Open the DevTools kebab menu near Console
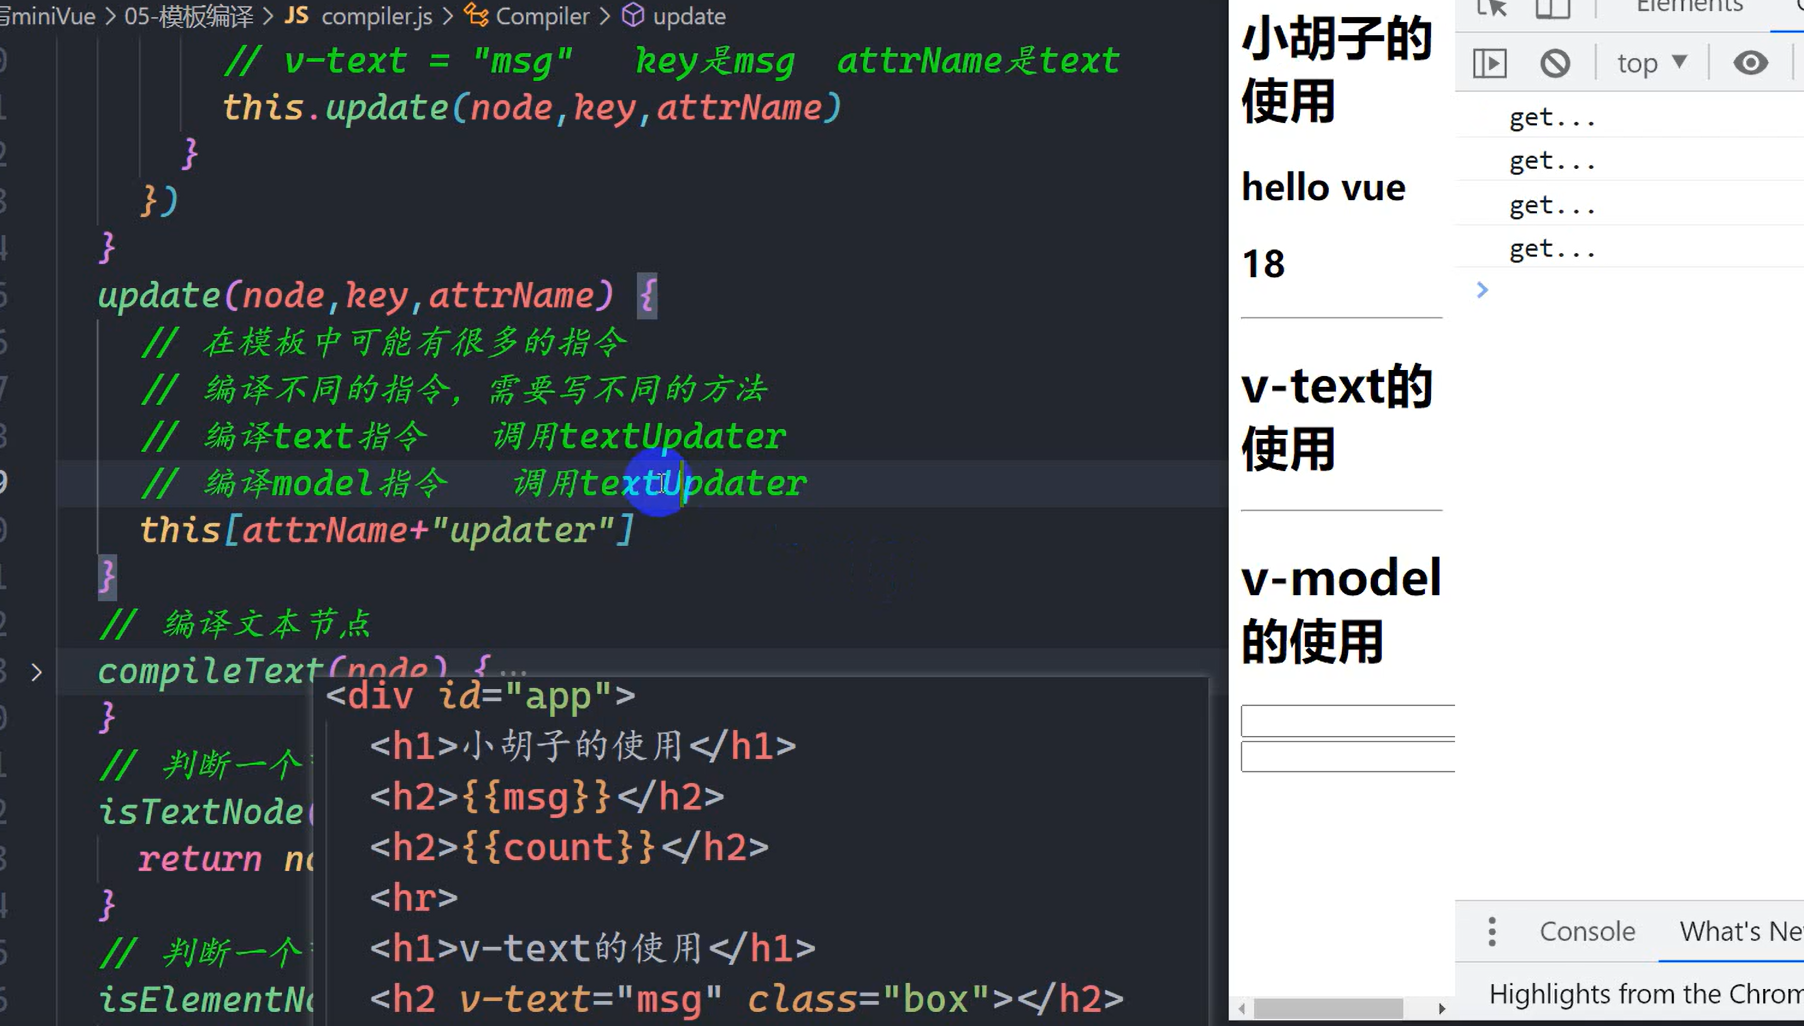The height and width of the screenshot is (1026, 1804). tap(1491, 931)
